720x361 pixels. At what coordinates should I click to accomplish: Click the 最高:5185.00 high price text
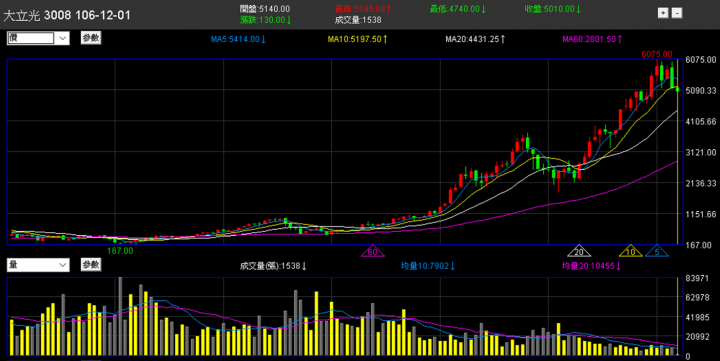tap(363, 9)
